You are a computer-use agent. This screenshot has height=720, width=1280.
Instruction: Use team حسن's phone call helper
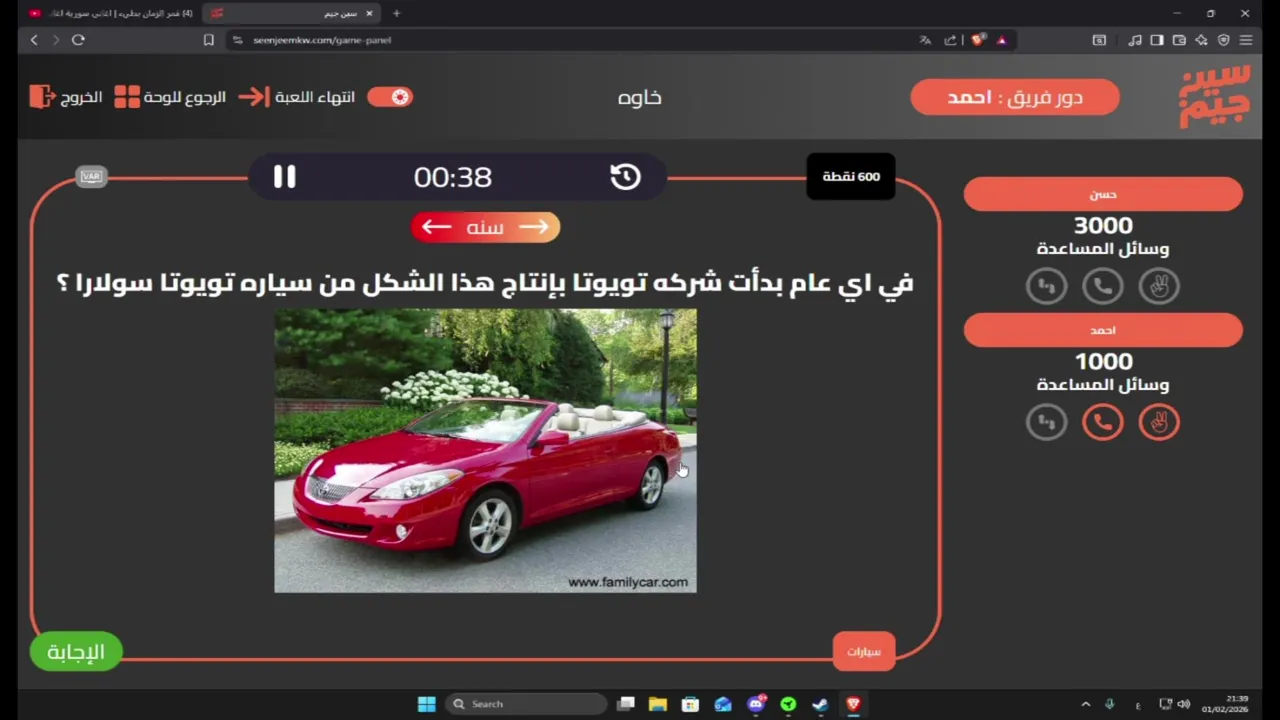coord(1103,286)
